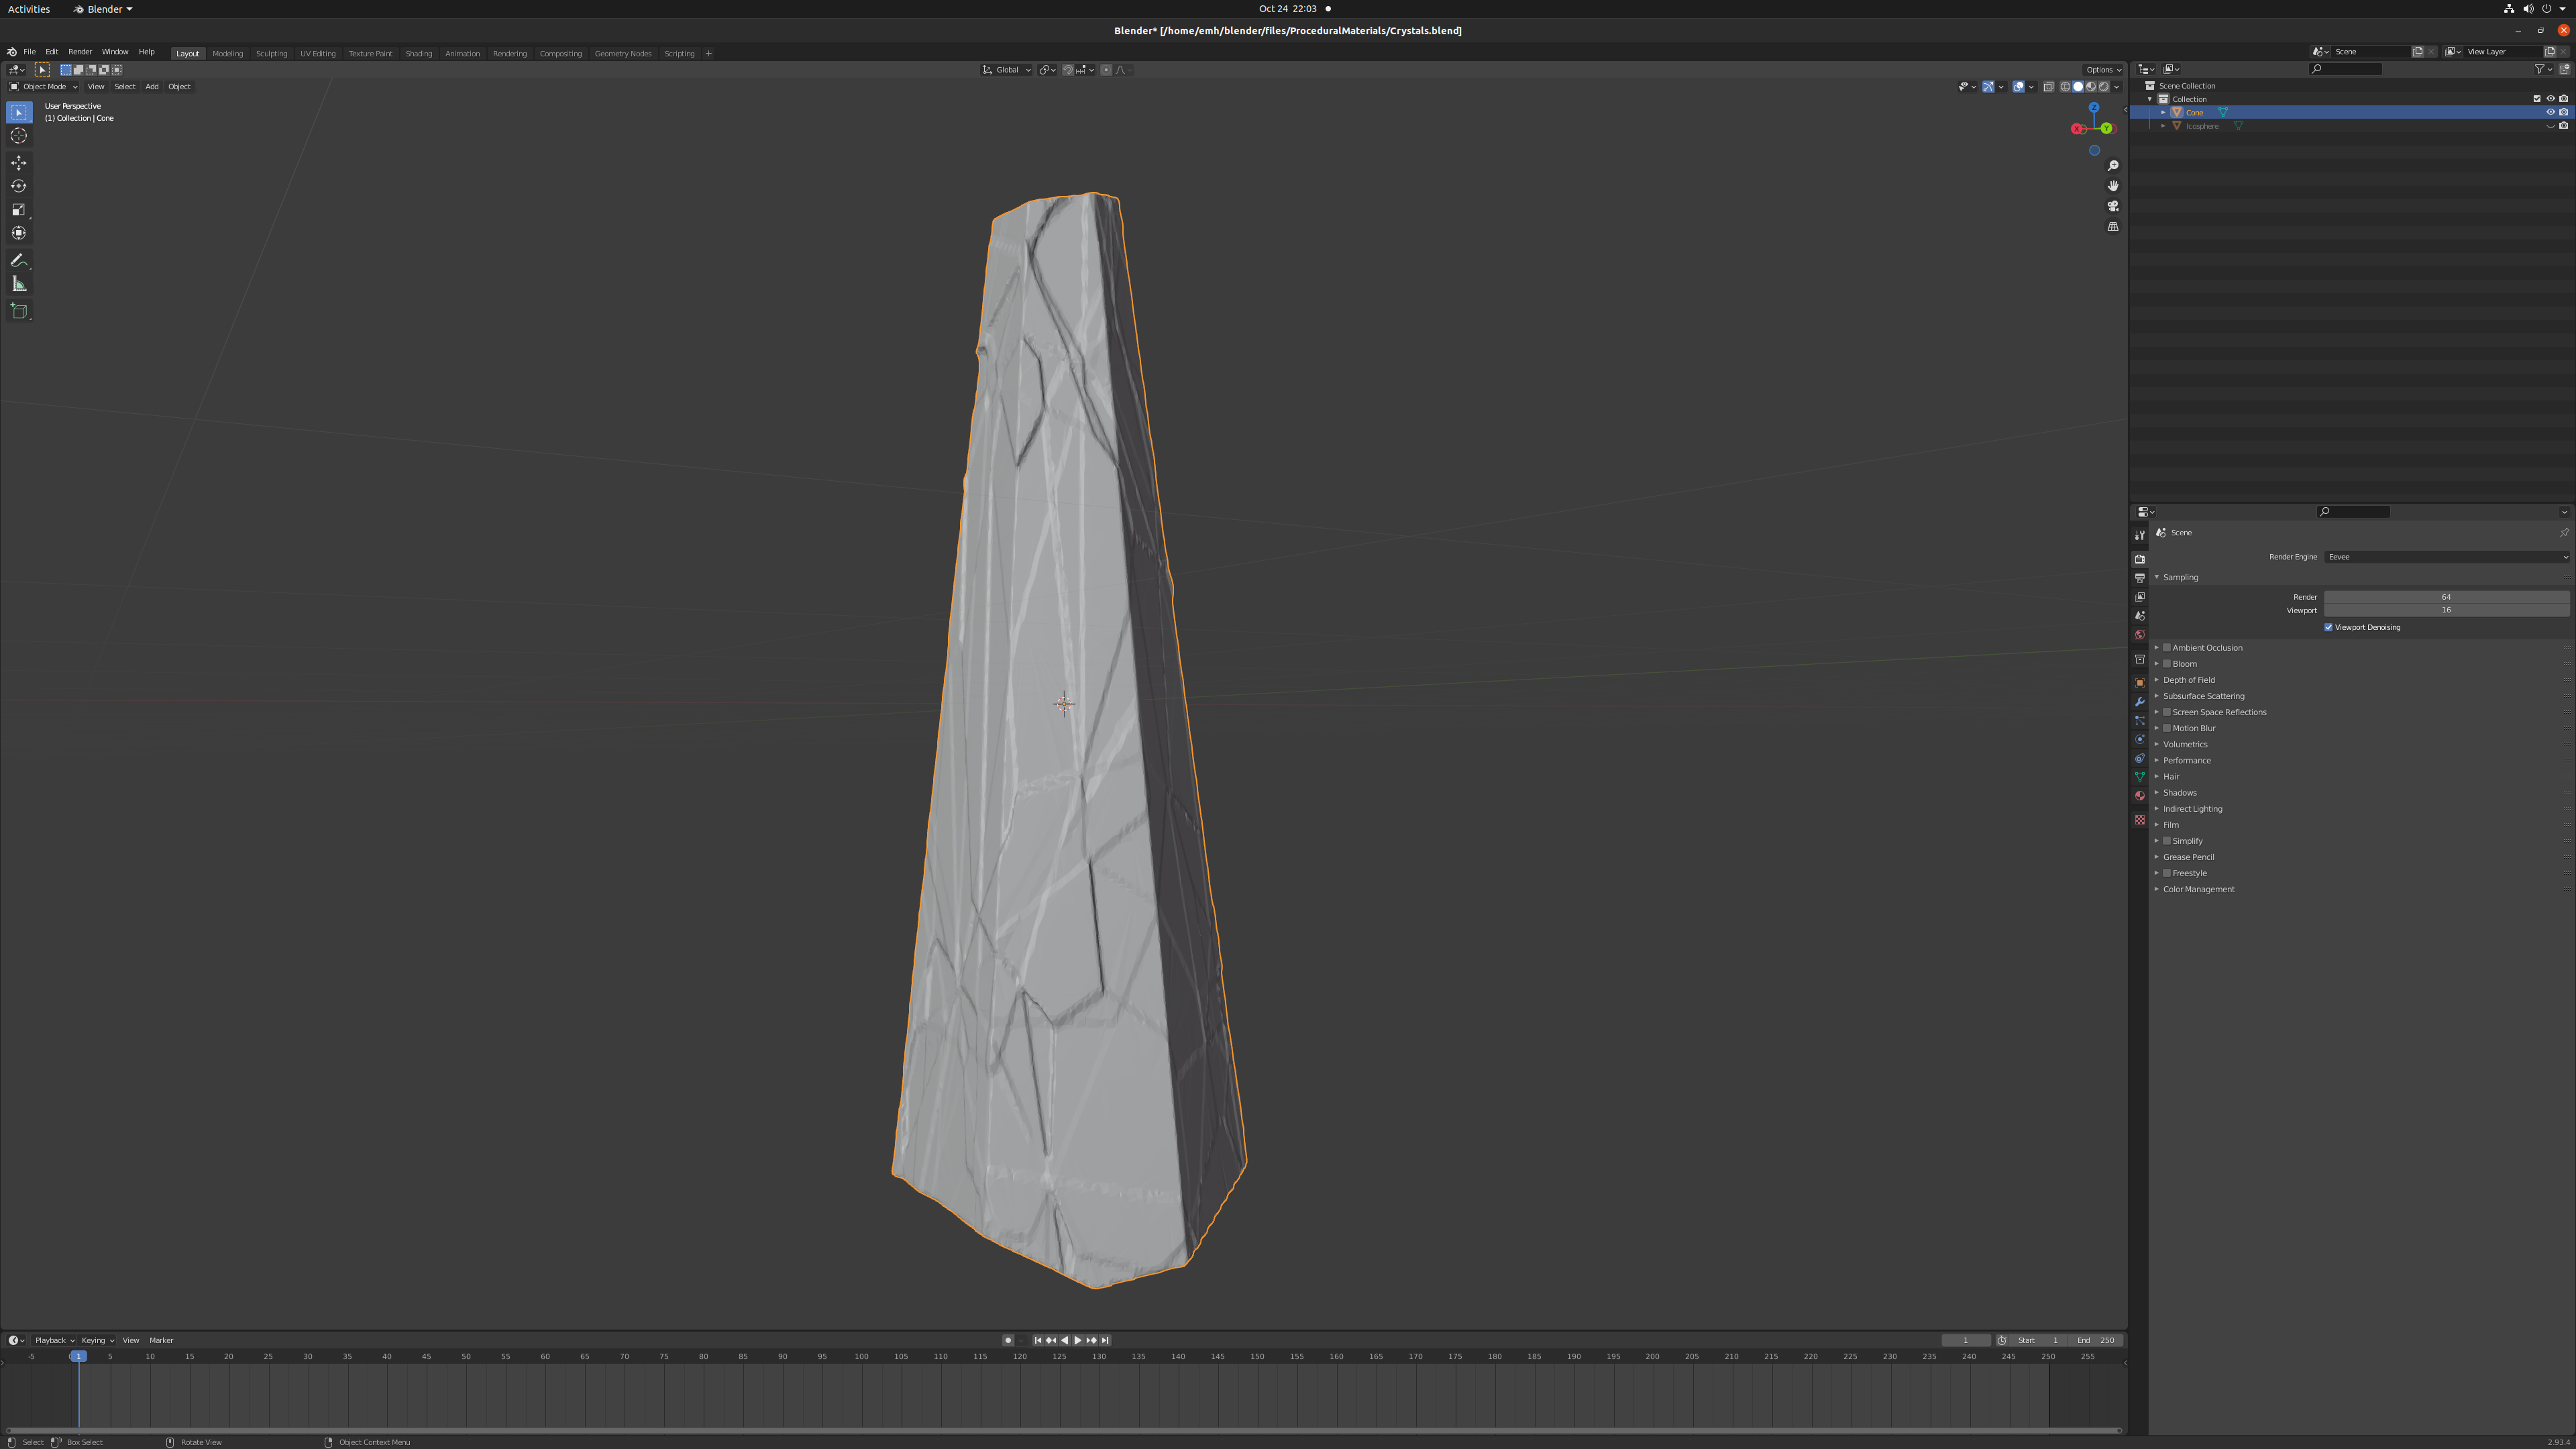The height and width of the screenshot is (1449, 2576).
Task: Open the Physics properties tab
Action: [x=2140, y=740]
